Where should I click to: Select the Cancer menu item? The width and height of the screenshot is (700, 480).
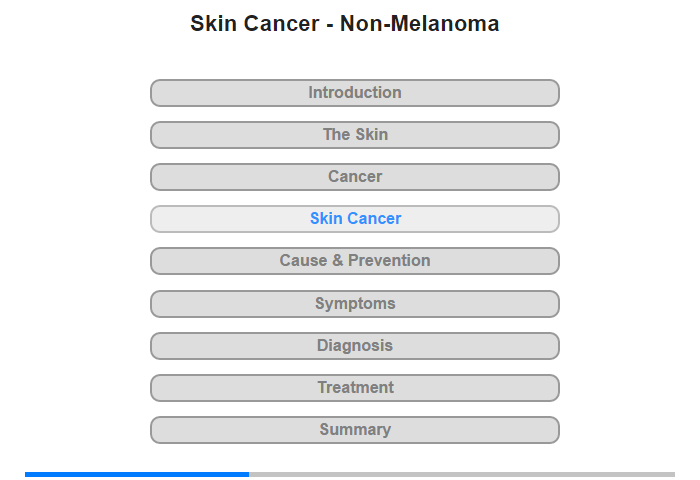[x=355, y=177]
